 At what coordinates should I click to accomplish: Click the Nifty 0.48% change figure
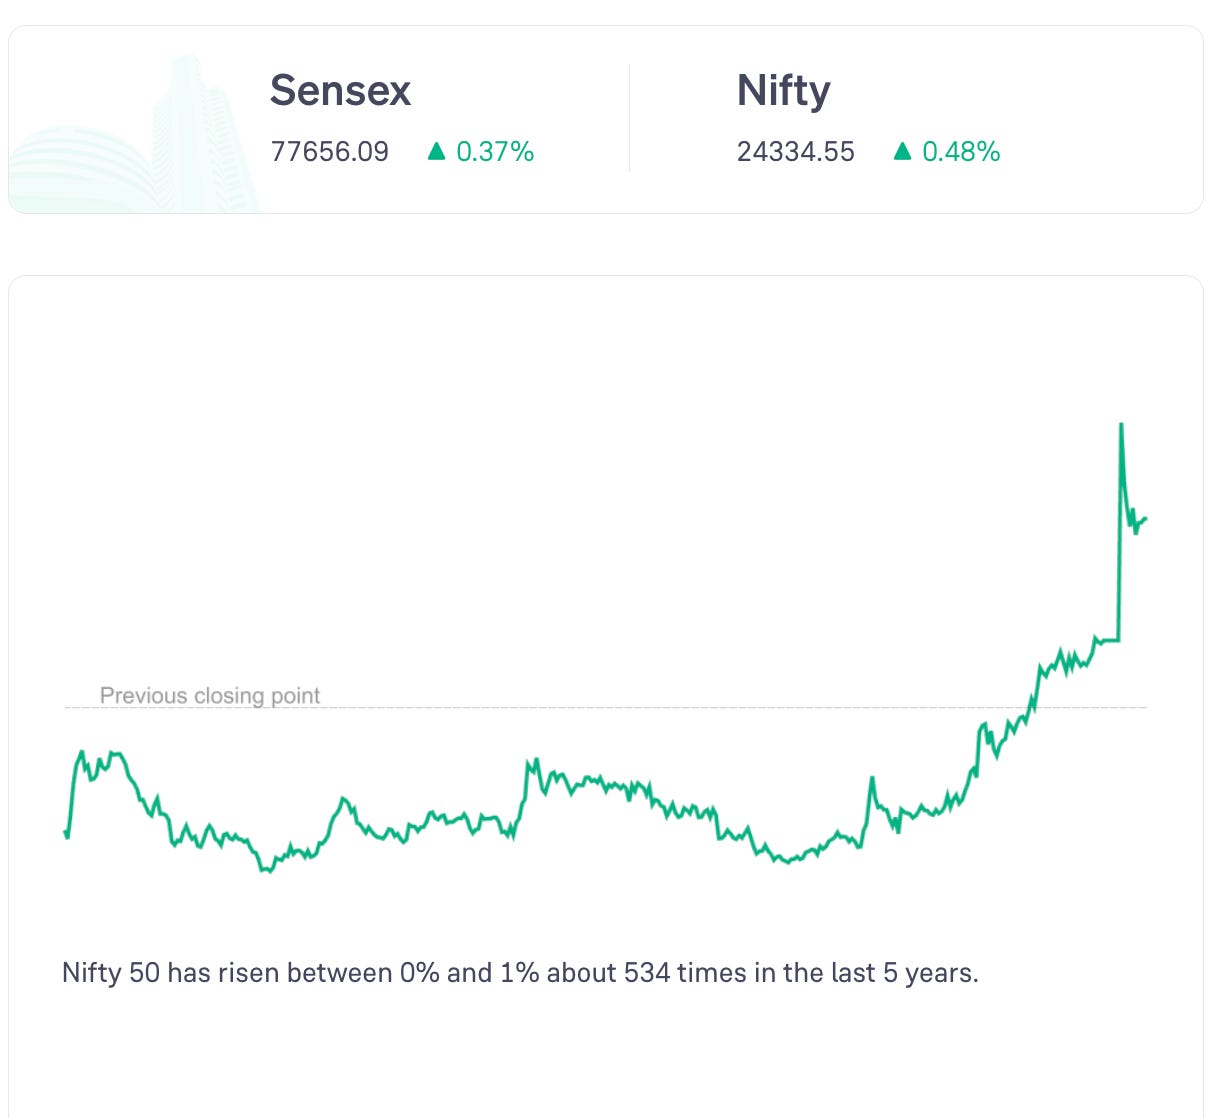point(961,152)
